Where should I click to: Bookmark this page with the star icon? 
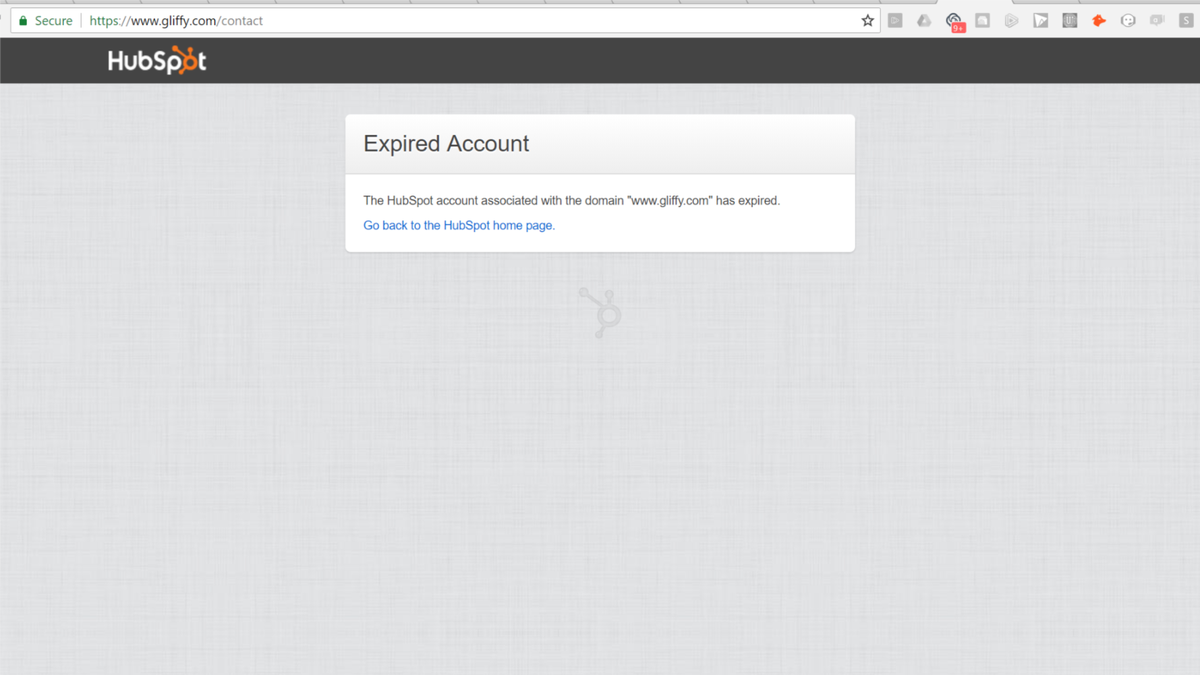click(868, 20)
